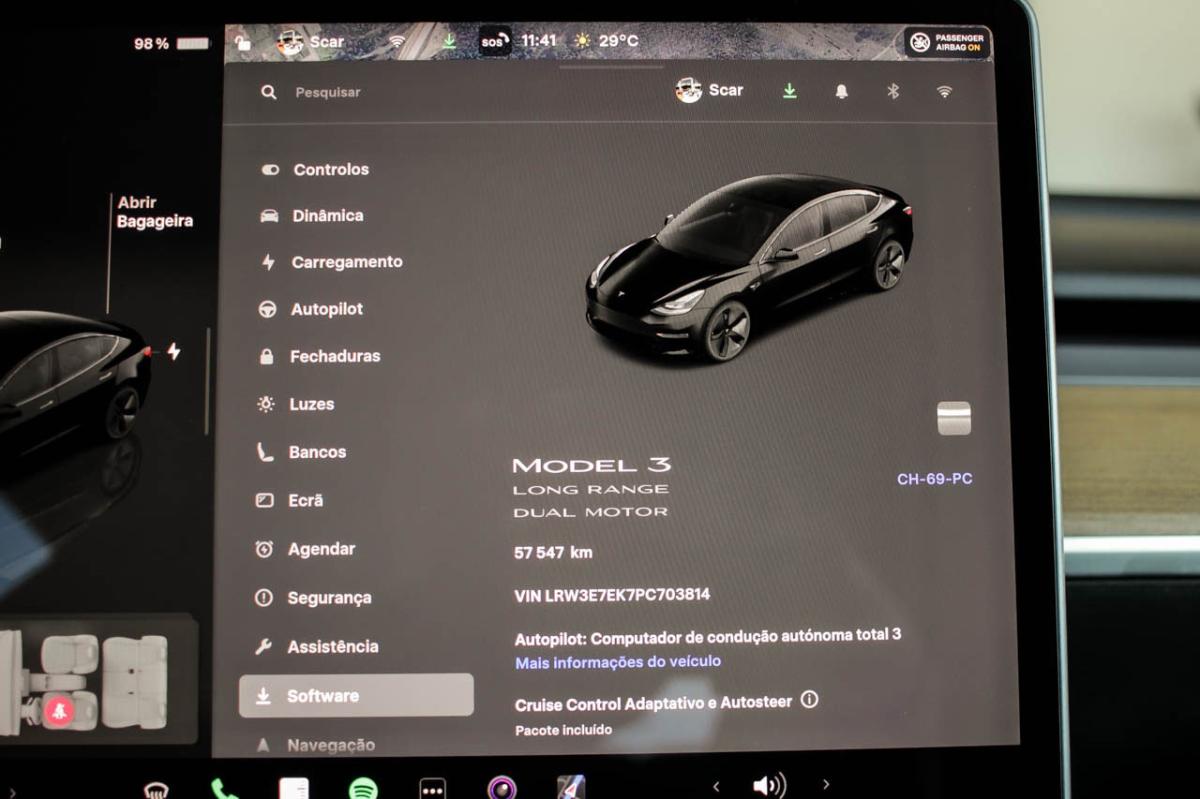The width and height of the screenshot is (1200, 799).
Task: Open the navigation maps app in dock
Action: [x=571, y=788]
